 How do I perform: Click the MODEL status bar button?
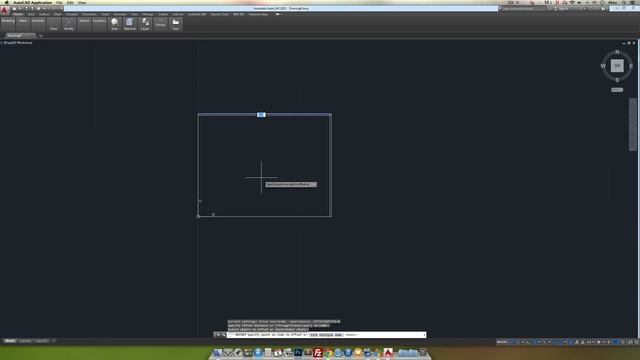tap(502, 342)
